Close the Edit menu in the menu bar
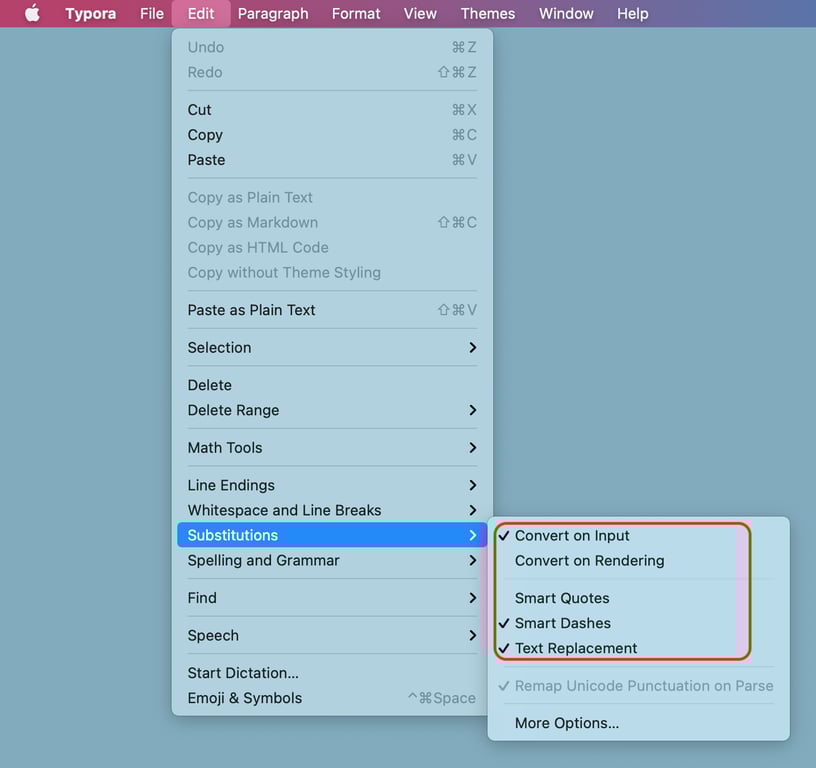Viewport: 816px width, 768px height. [201, 14]
